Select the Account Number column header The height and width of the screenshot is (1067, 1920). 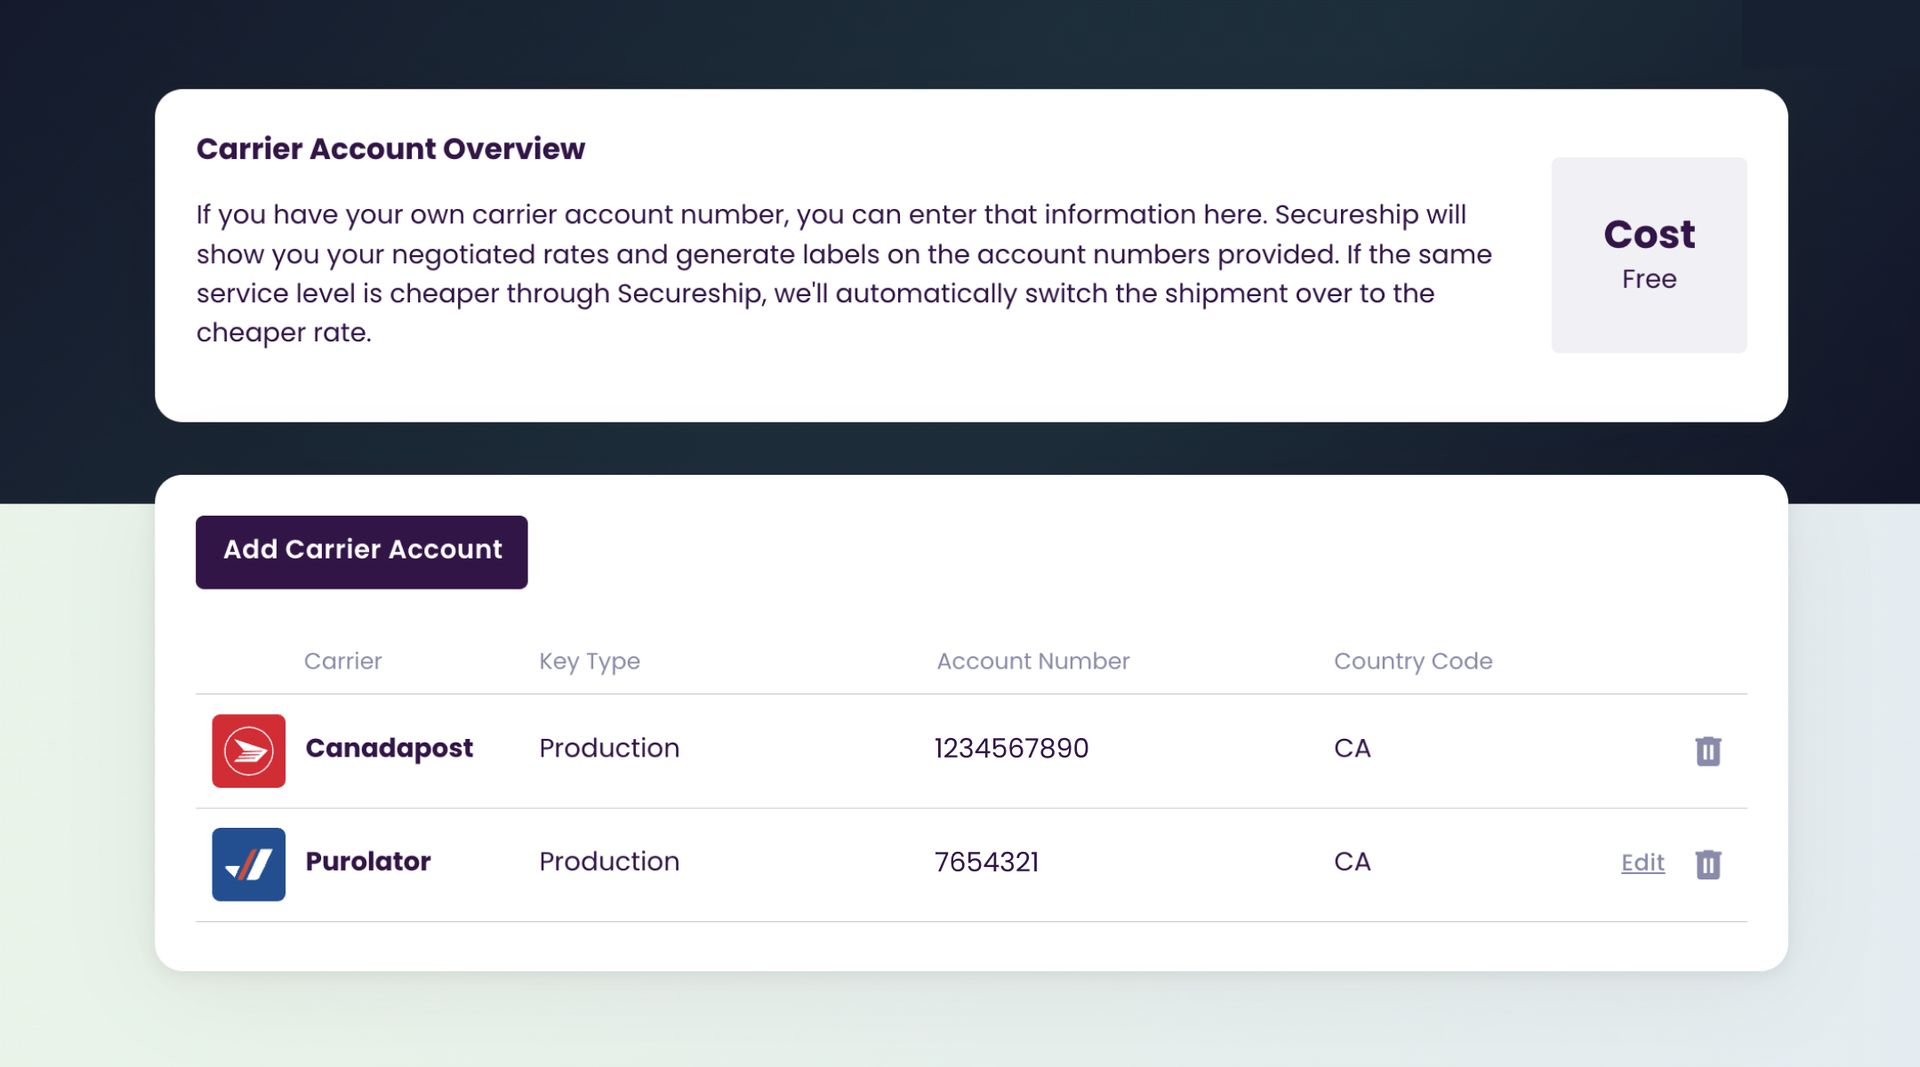[1032, 661]
